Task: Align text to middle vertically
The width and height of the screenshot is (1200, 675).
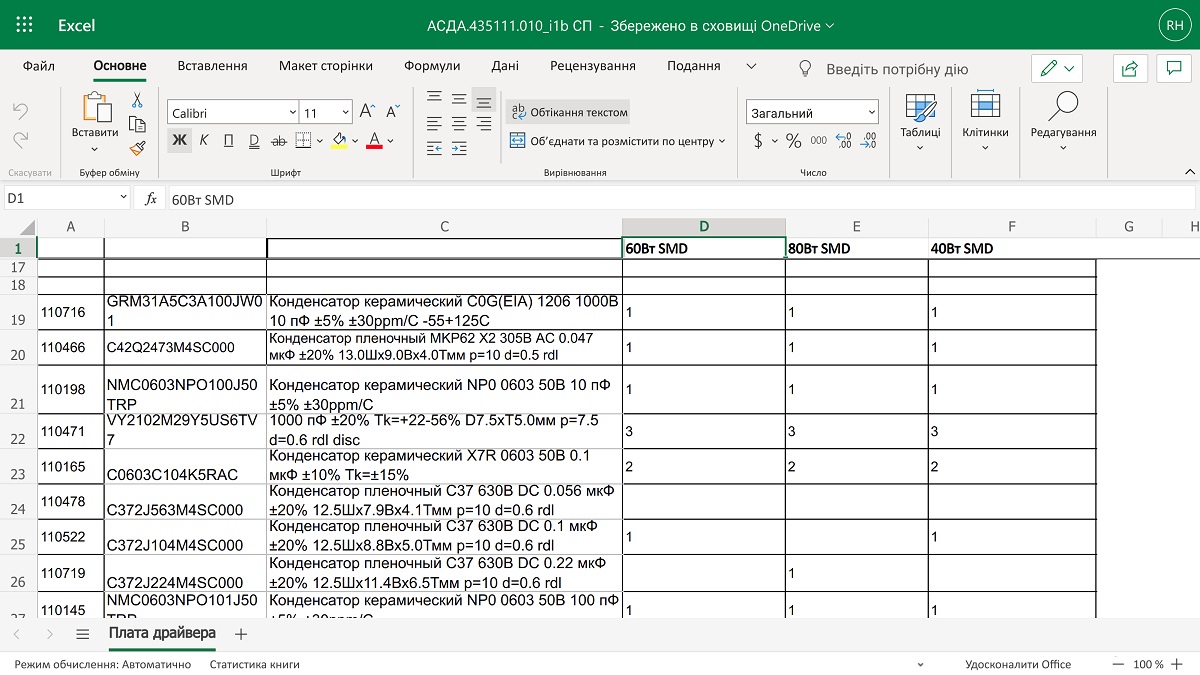Action: pos(459,99)
